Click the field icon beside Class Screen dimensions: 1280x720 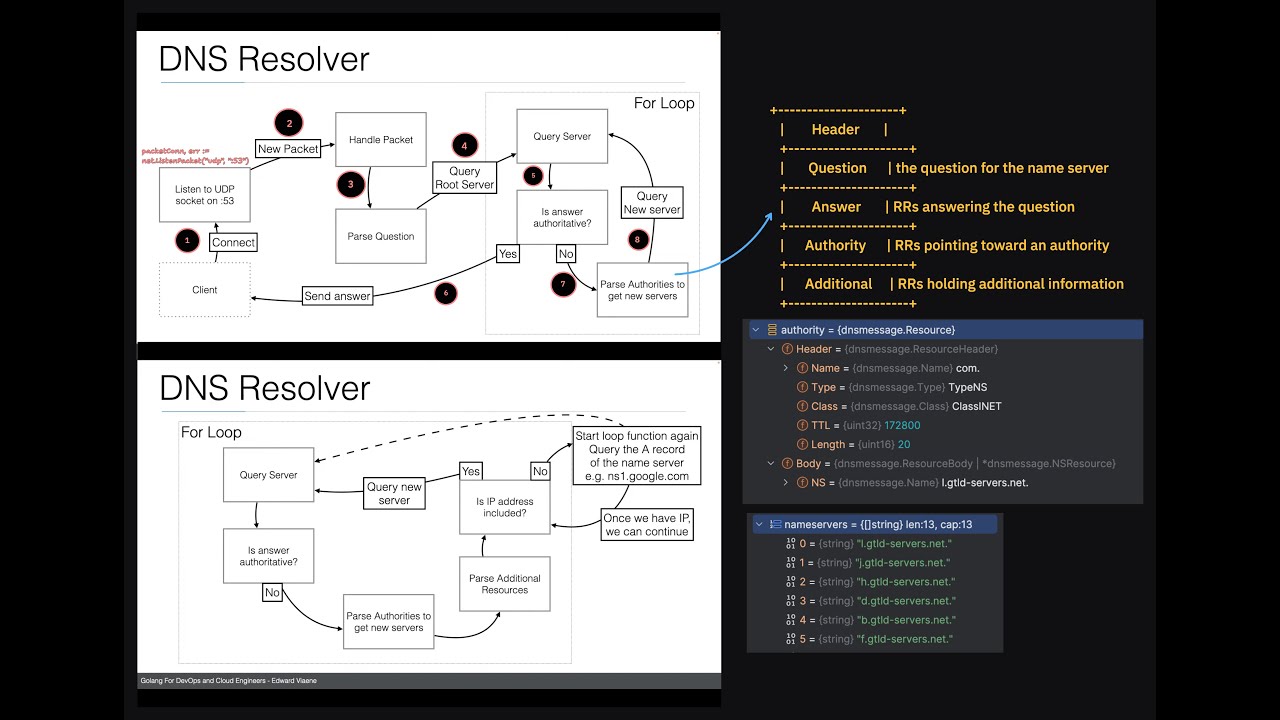point(802,406)
